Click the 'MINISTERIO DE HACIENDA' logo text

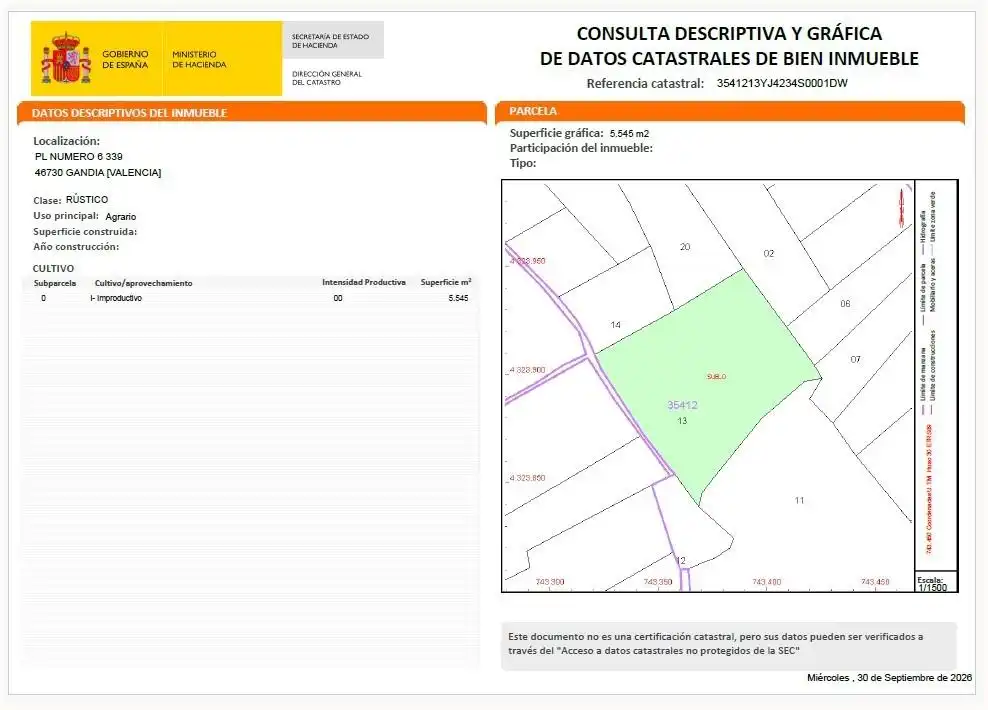[199, 59]
